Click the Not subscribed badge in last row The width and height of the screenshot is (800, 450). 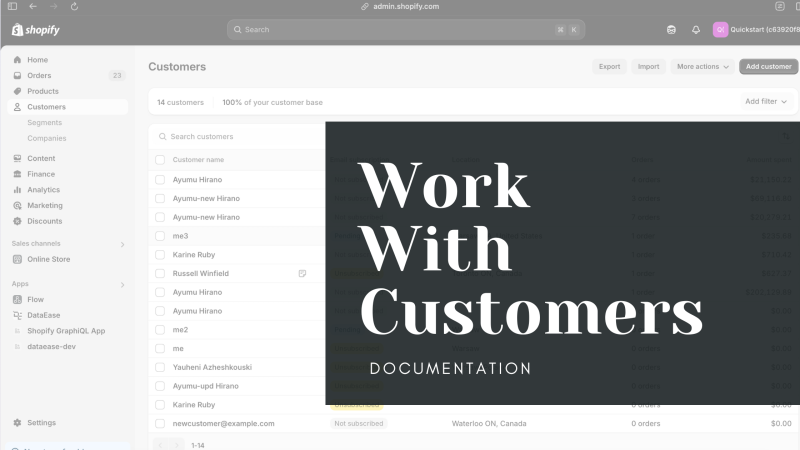(x=359, y=423)
